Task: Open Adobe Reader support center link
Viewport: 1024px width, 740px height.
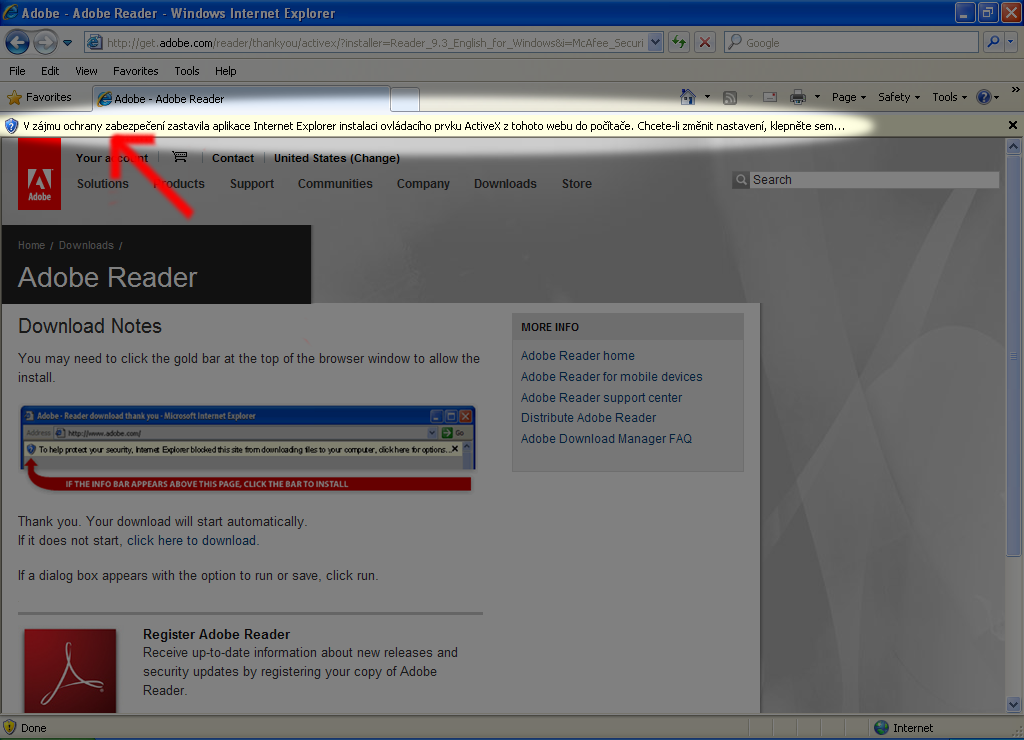Action: [x=601, y=398]
